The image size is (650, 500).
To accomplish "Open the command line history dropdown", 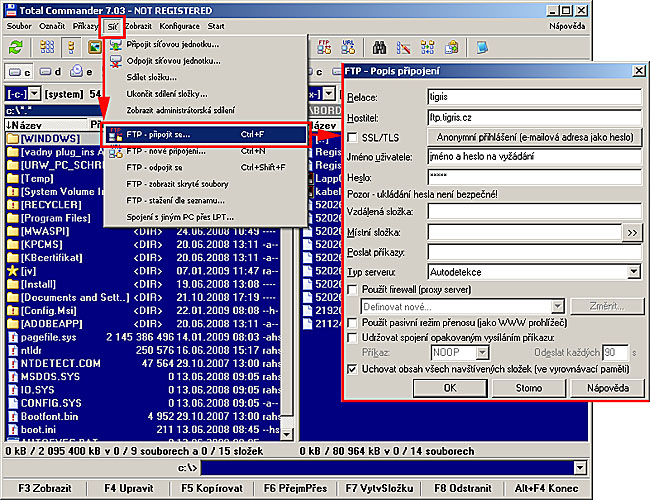I will tap(580, 468).
